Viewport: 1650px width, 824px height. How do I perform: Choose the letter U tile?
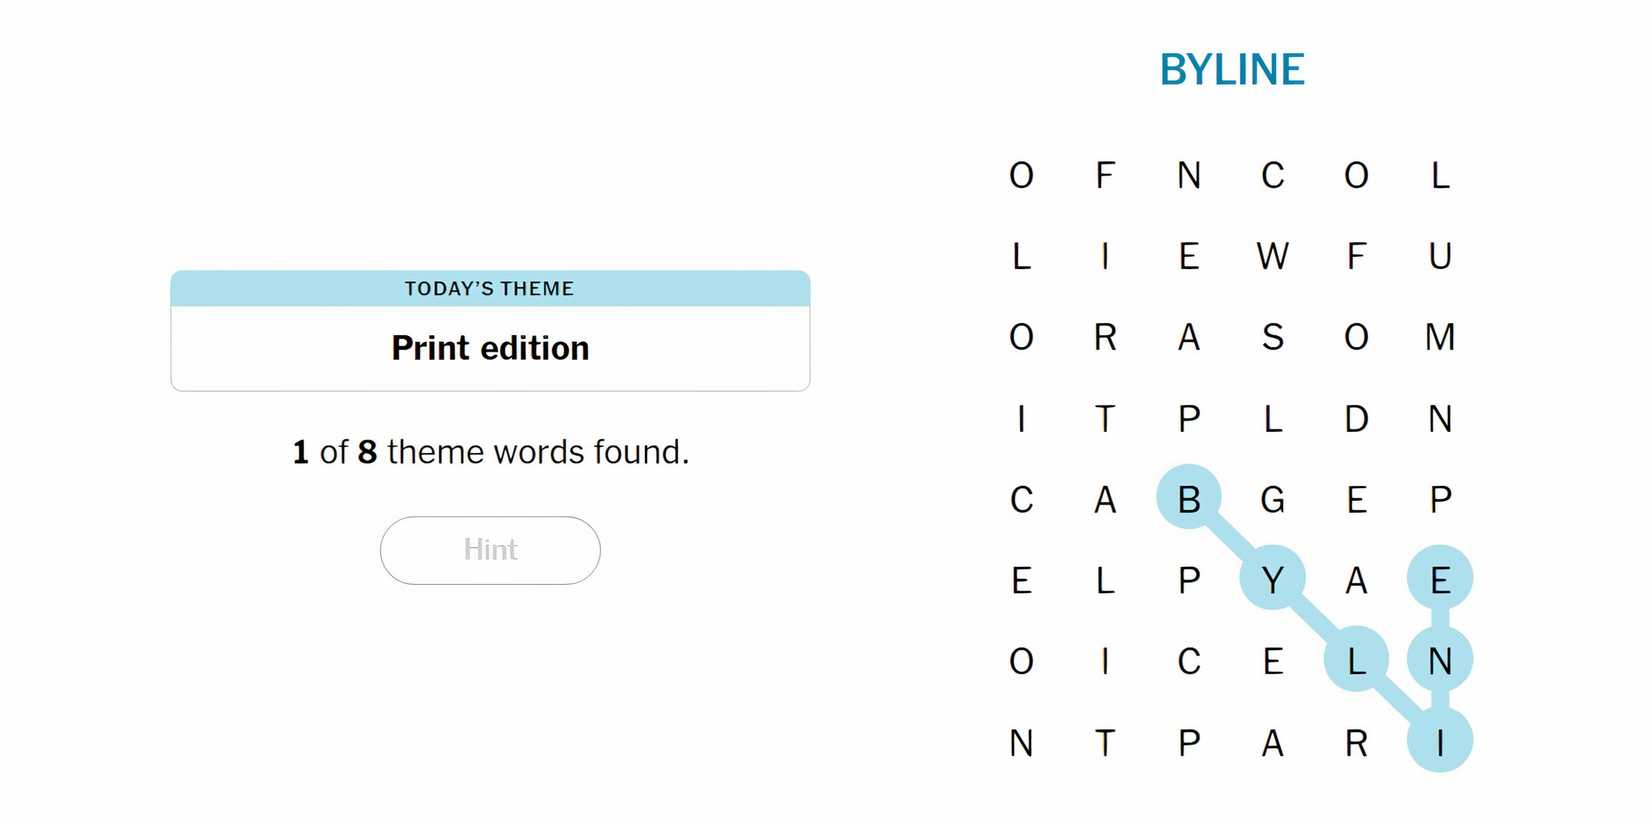click(x=1440, y=257)
